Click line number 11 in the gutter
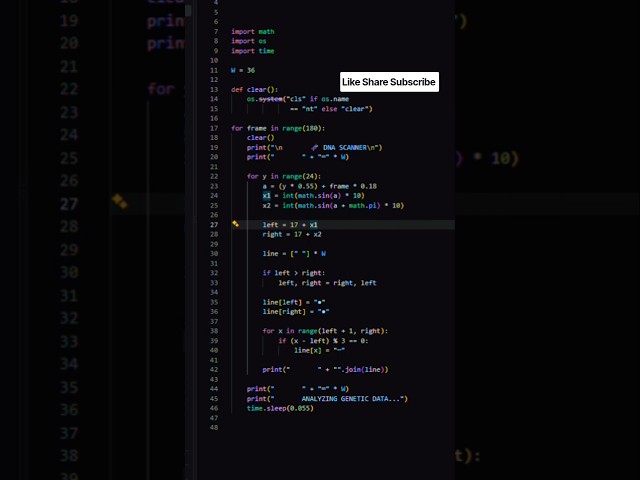Screen dimensions: 640x480 214,70
